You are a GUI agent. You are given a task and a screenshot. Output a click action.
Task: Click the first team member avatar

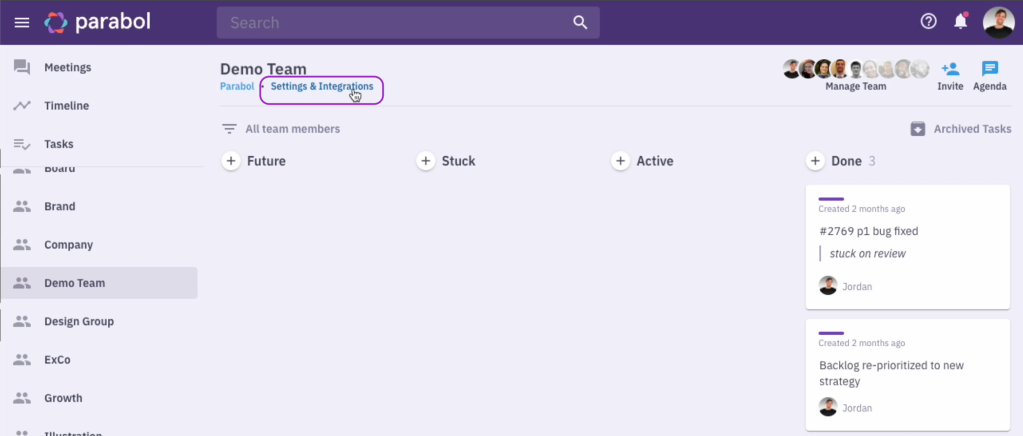click(791, 69)
